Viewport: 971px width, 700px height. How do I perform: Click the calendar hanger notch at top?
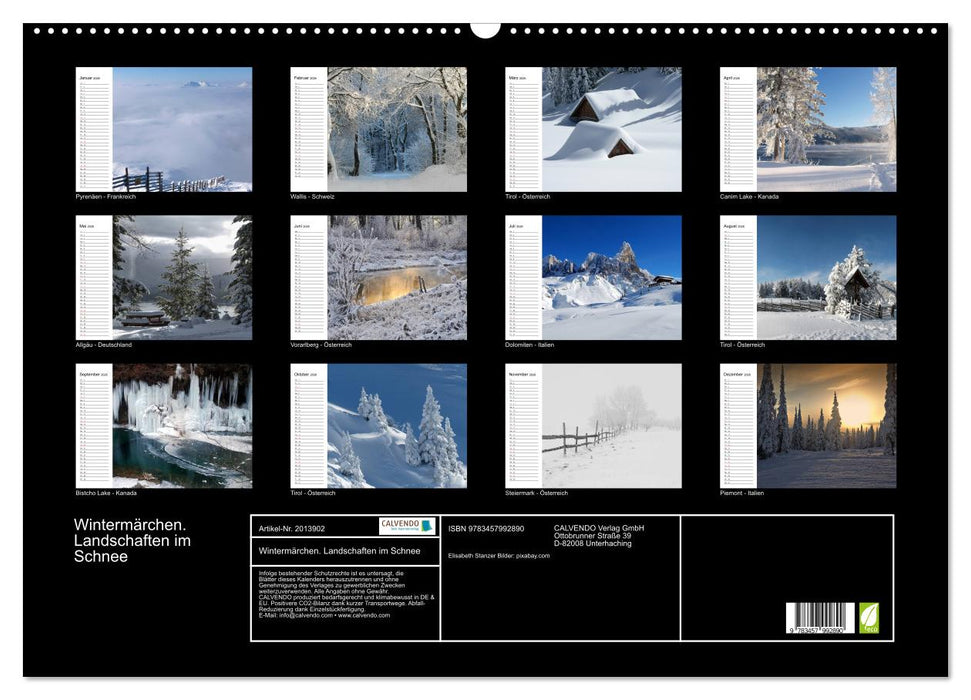point(485,28)
